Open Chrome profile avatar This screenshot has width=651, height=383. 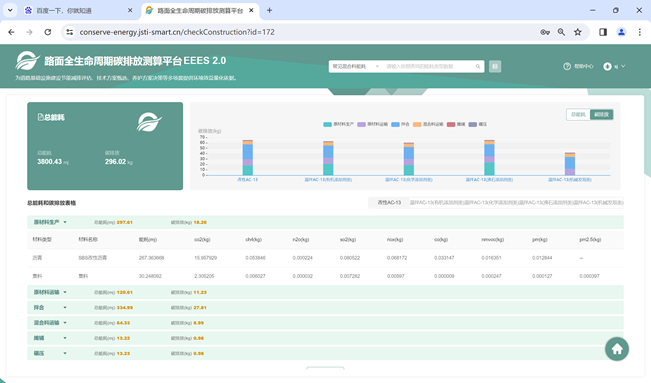pyautogui.click(x=621, y=32)
